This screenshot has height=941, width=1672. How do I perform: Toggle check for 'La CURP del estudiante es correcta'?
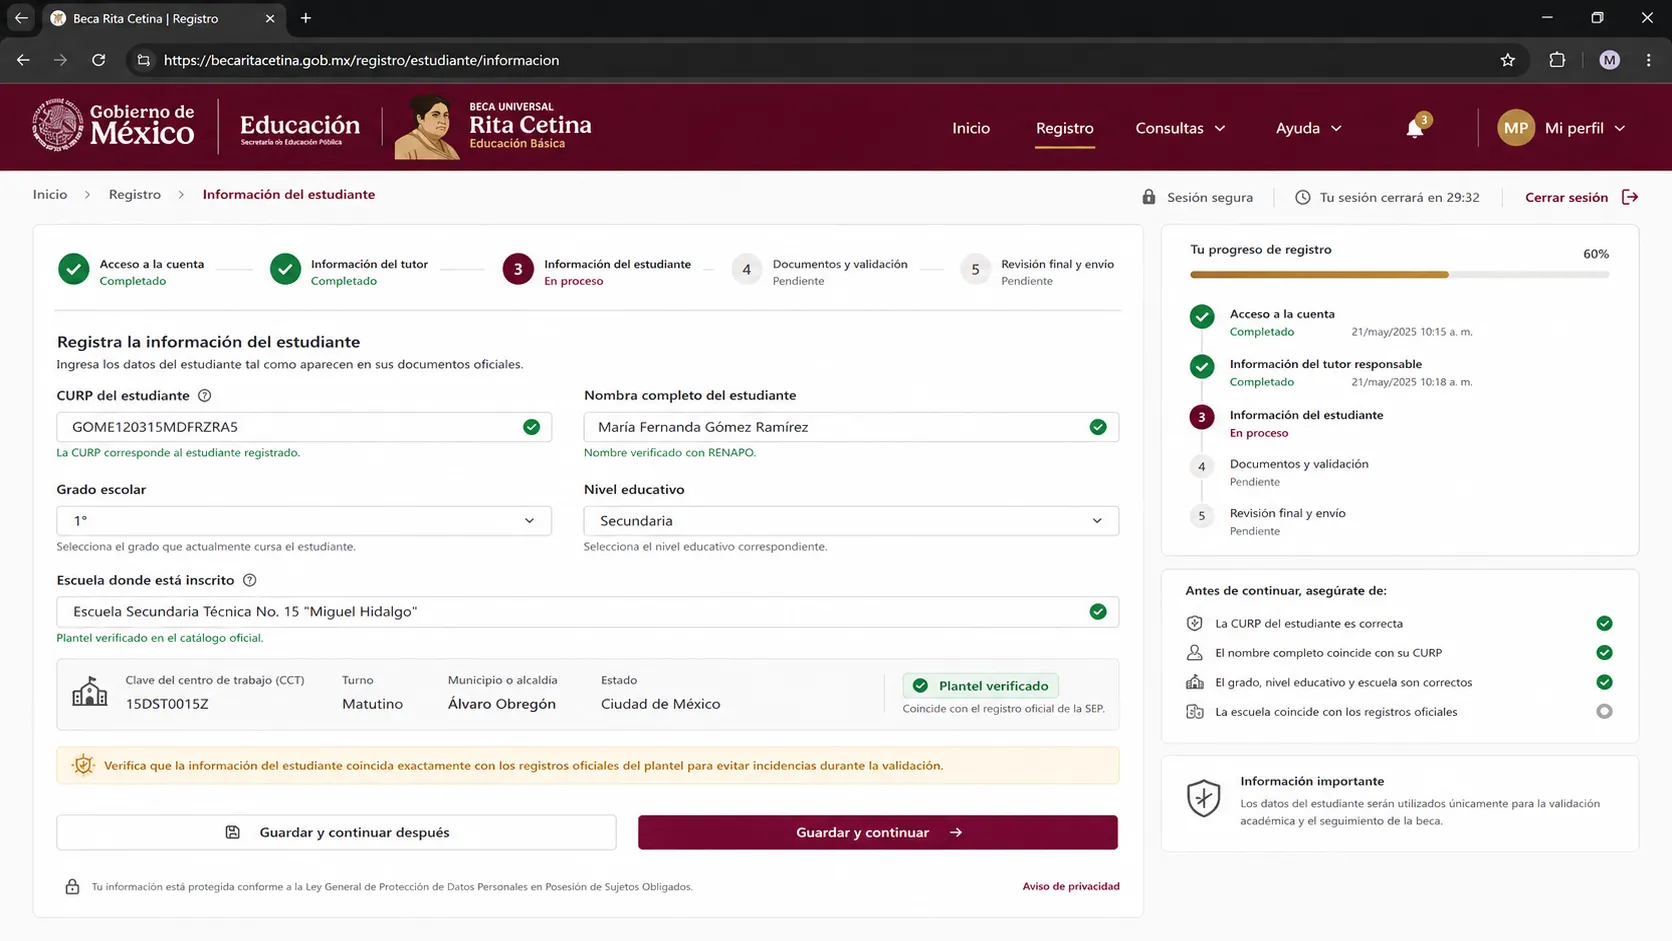click(1604, 623)
